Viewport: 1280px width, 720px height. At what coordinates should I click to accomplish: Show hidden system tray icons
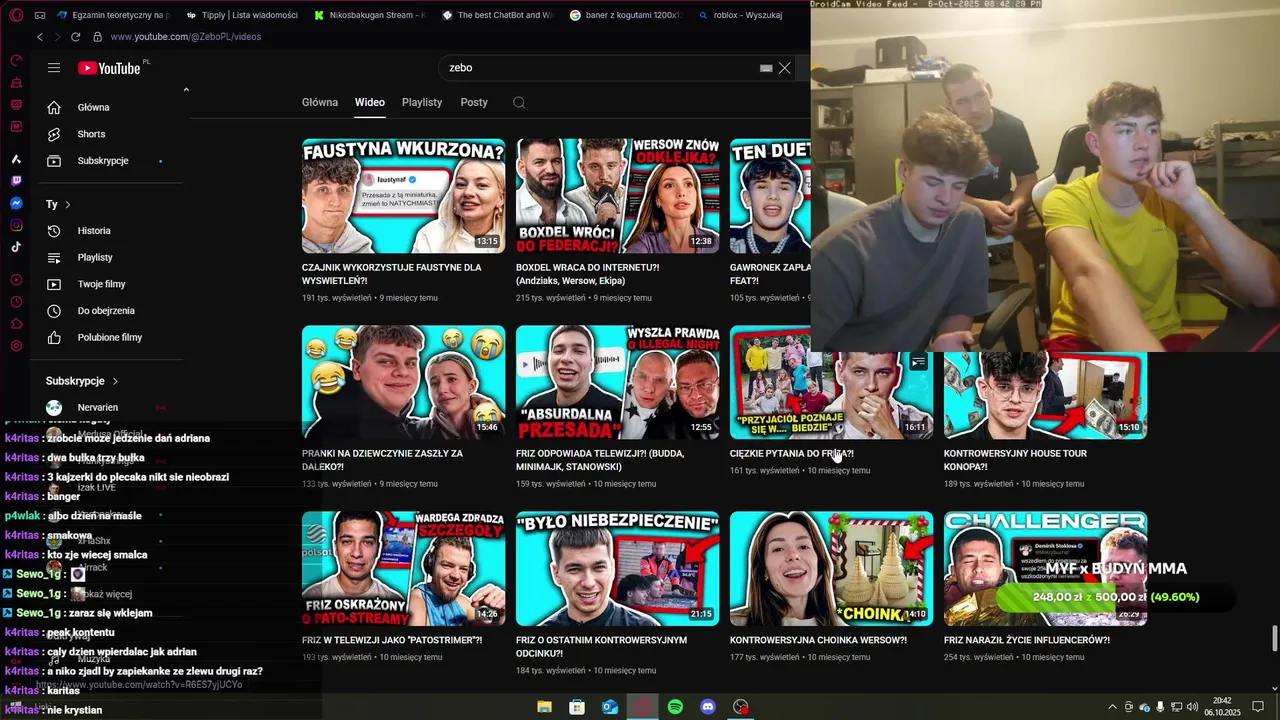(1112, 707)
